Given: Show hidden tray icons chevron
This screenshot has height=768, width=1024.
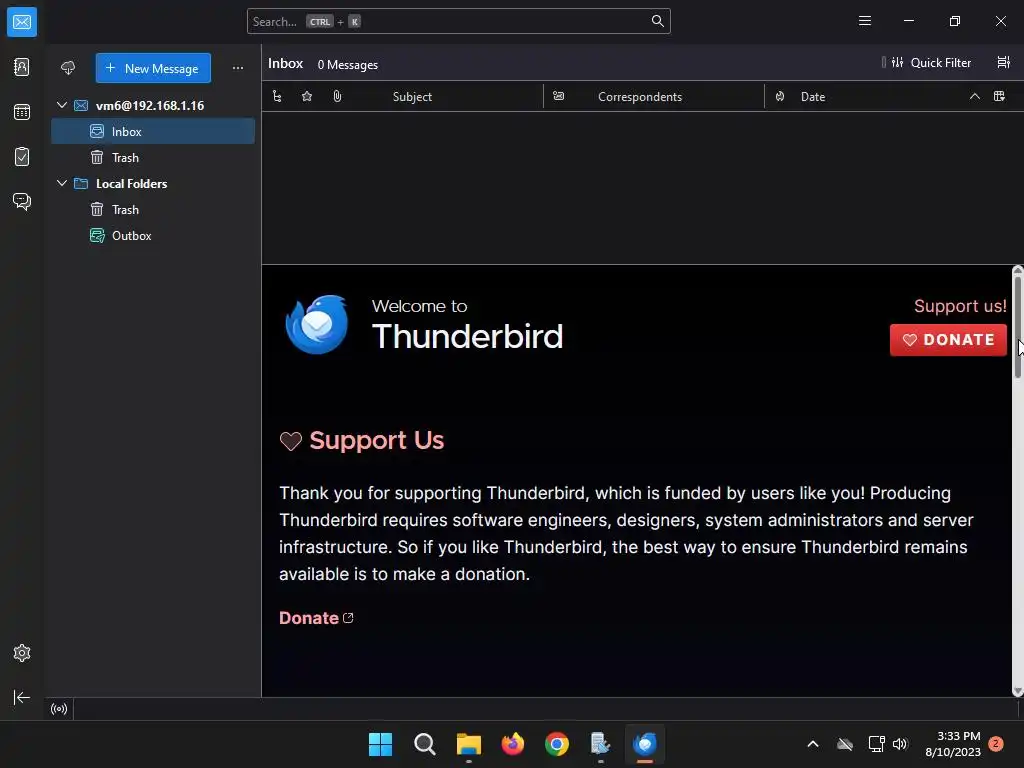Looking at the screenshot, I should [x=813, y=744].
